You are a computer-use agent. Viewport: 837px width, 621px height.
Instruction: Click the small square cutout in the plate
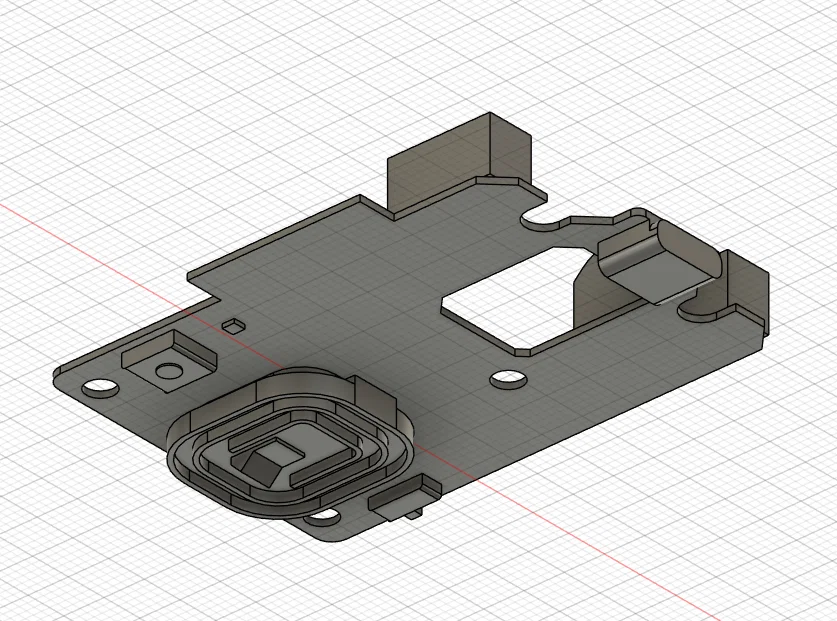coord(233,325)
